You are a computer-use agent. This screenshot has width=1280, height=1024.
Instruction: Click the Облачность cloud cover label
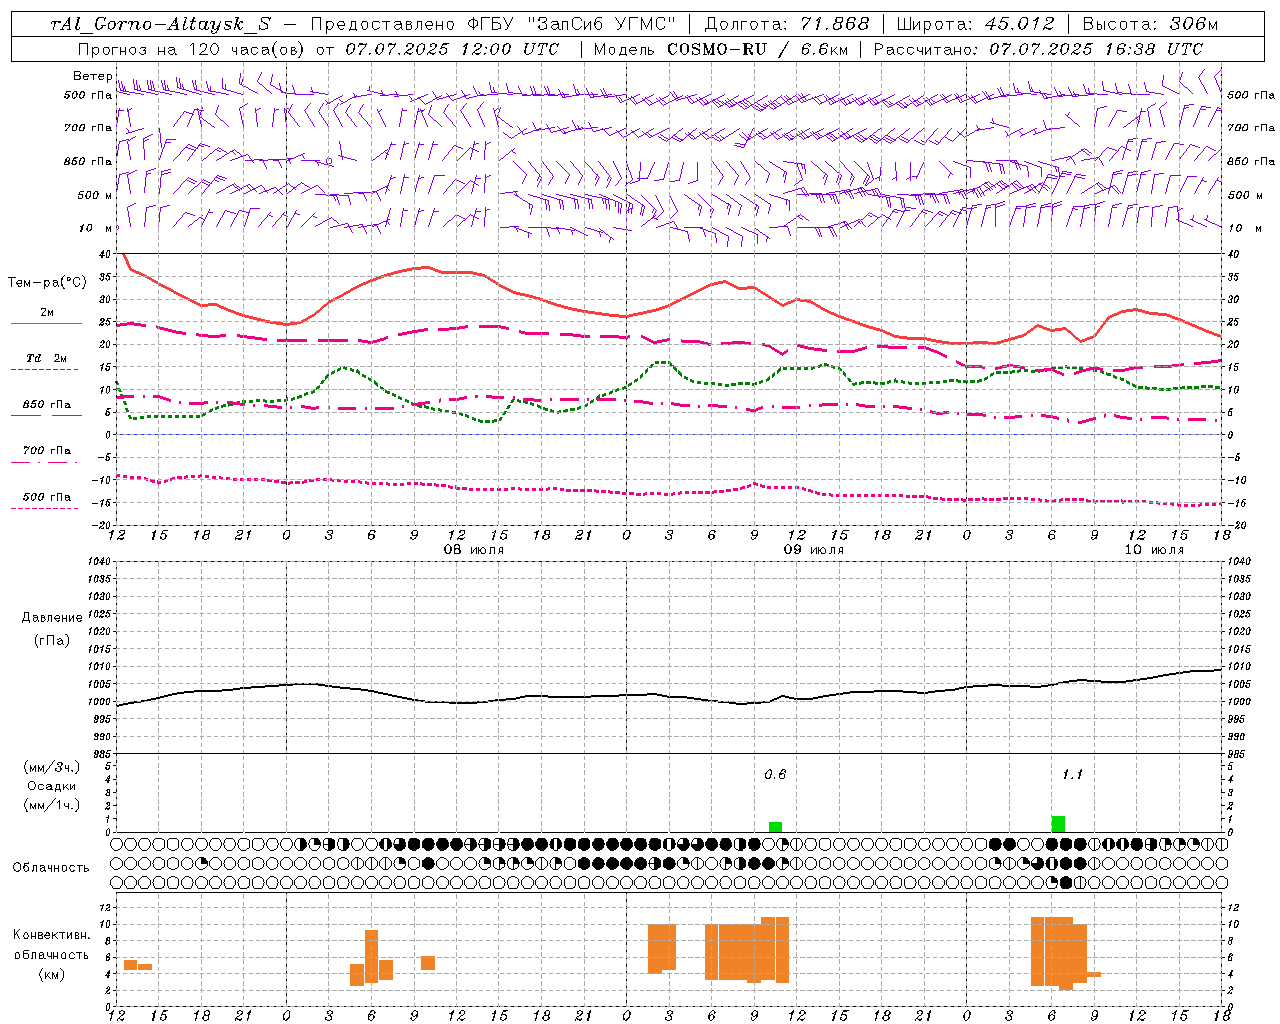[51, 868]
